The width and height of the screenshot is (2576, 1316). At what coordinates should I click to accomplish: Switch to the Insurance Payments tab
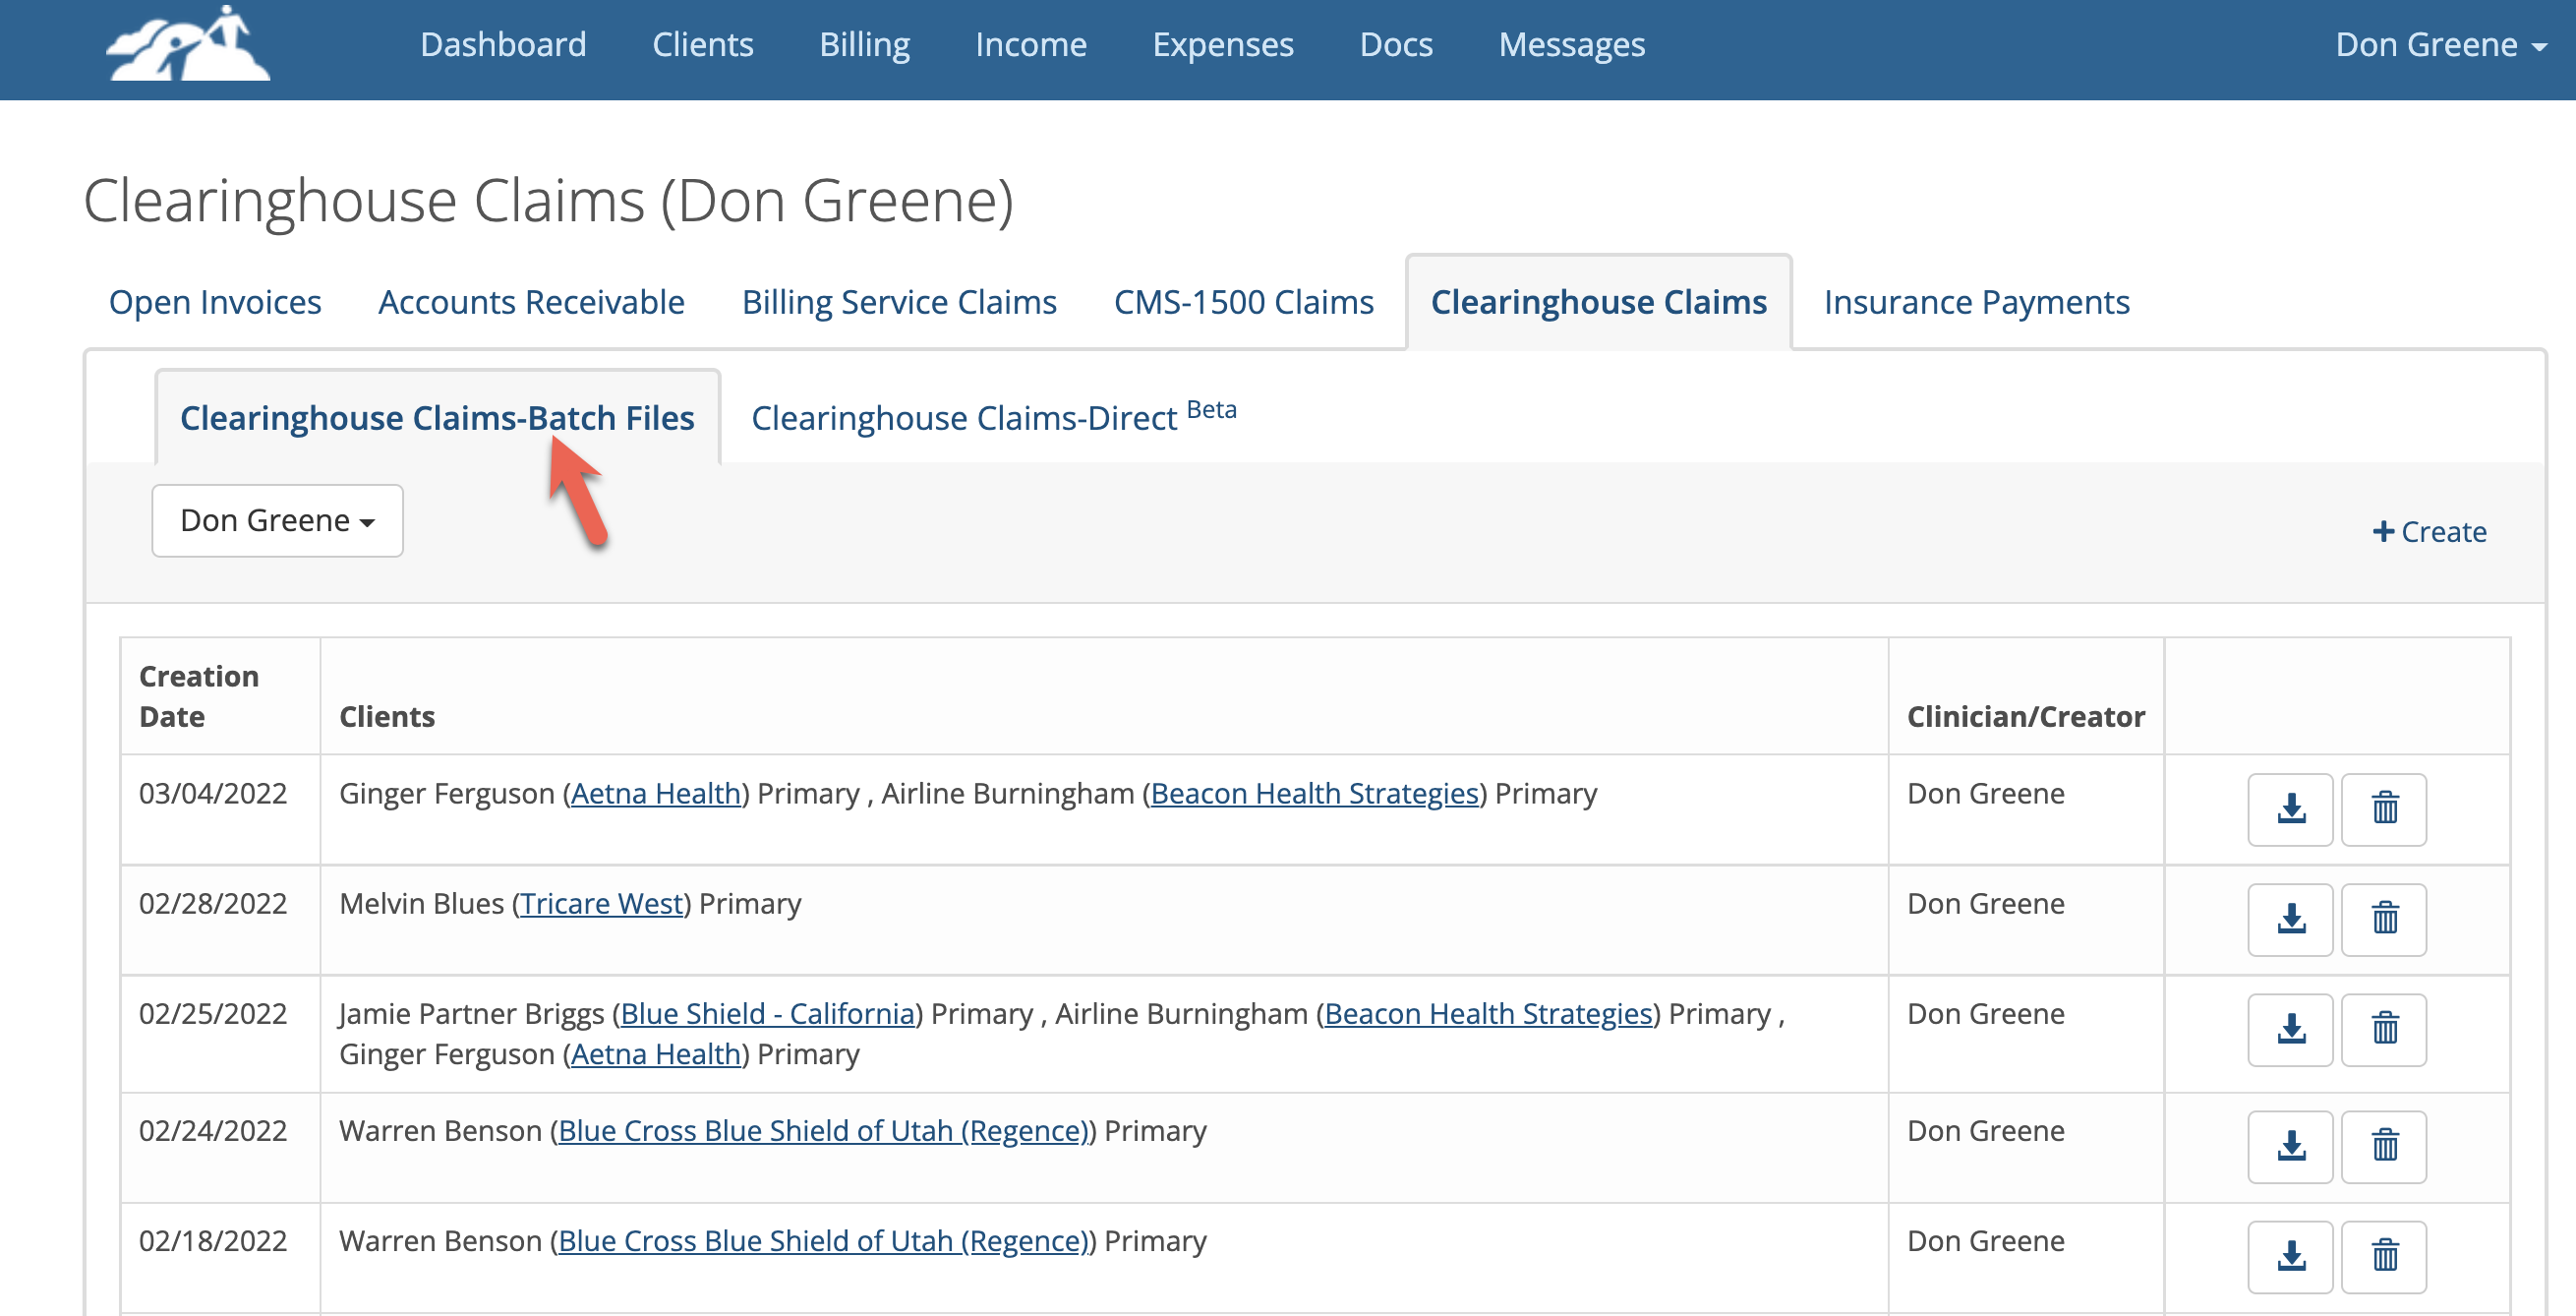(x=1977, y=301)
